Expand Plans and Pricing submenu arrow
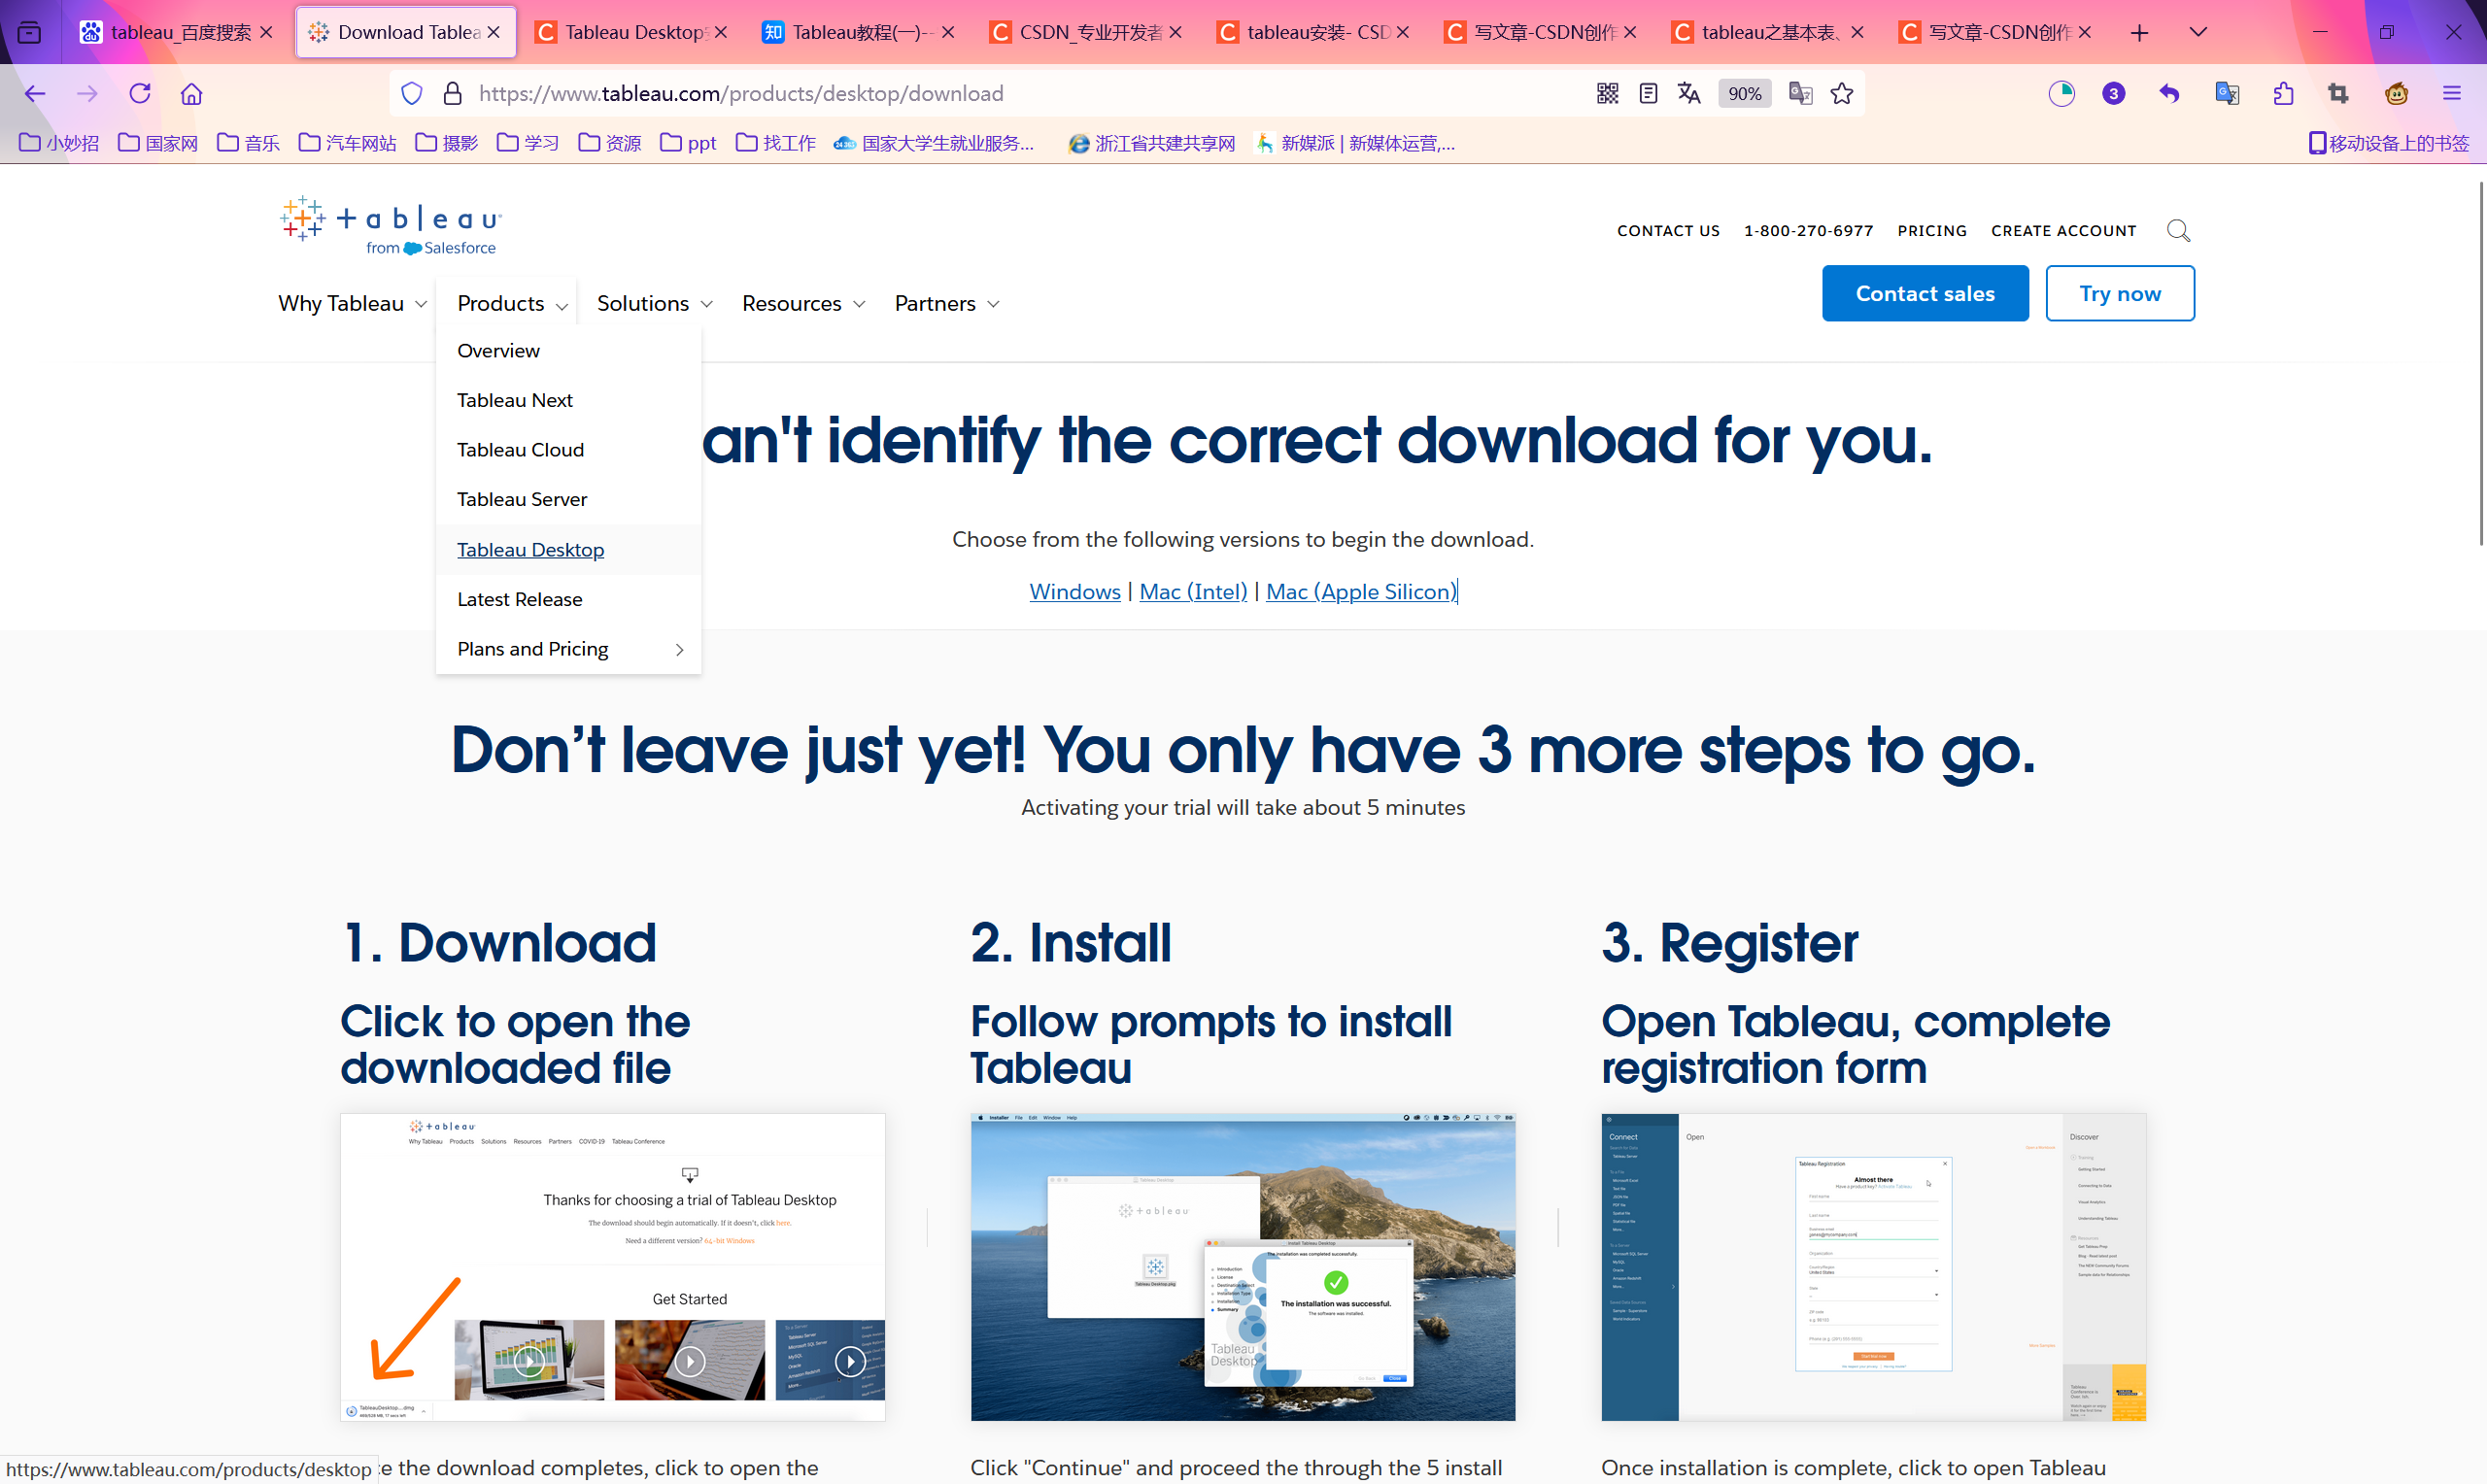This screenshot has width=2487, height=1484. coord(680,650)
